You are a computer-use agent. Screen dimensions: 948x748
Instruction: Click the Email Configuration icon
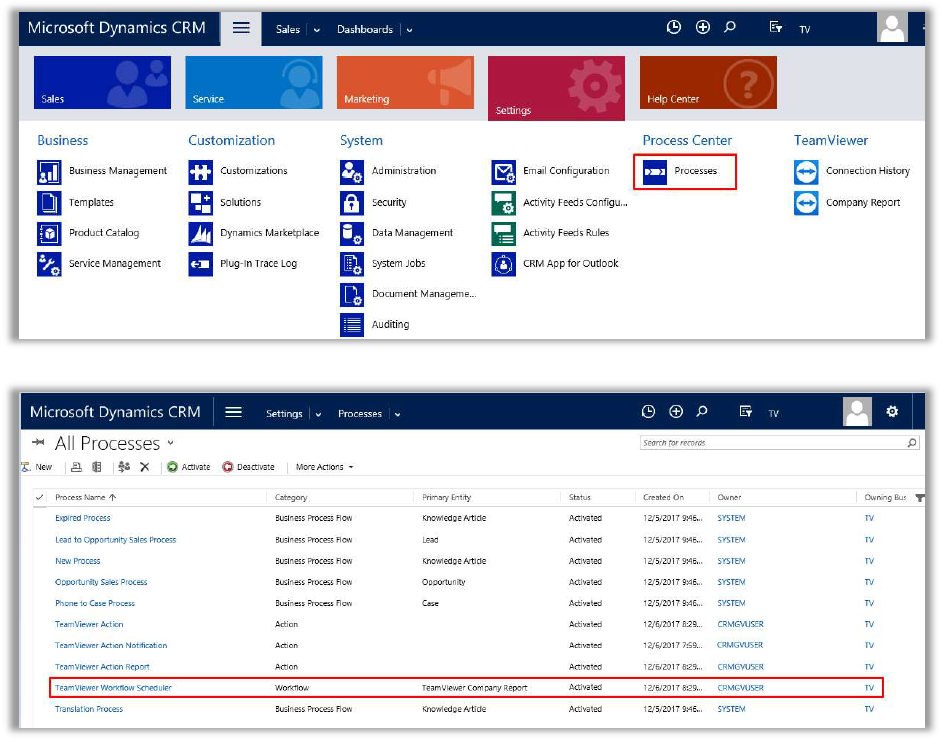(503, 172)
